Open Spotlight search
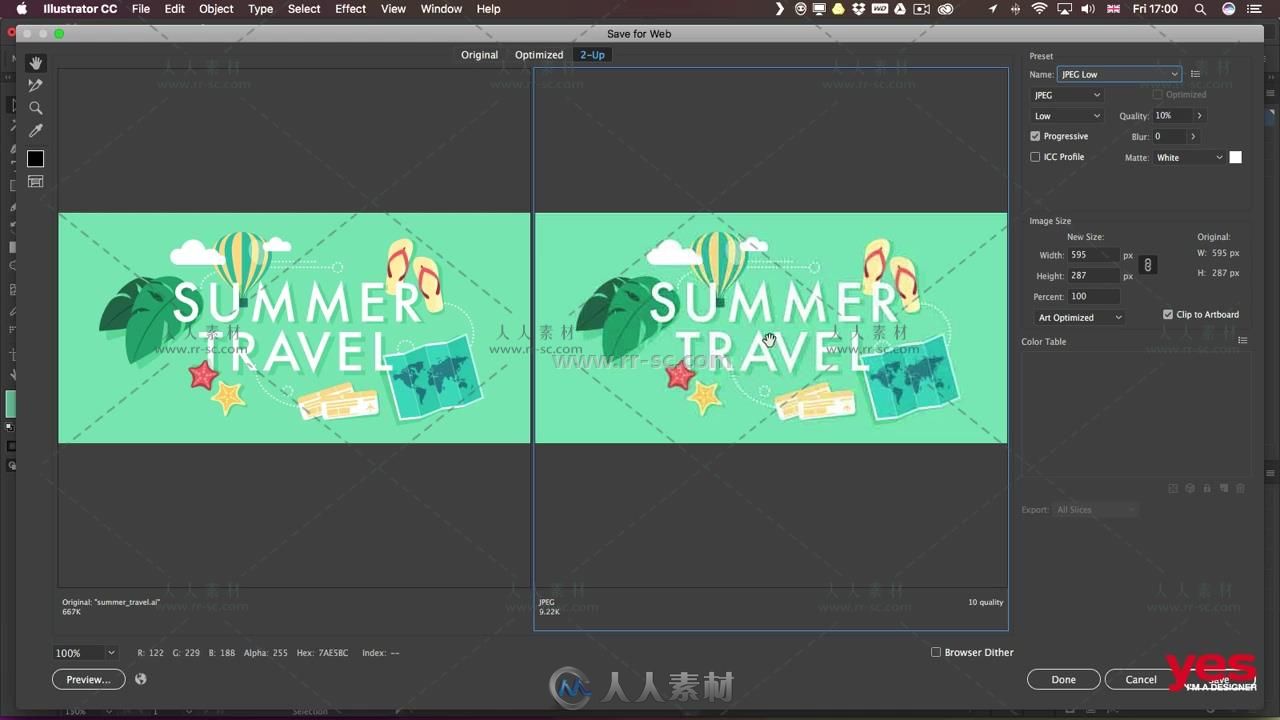 coord(1200,9)
